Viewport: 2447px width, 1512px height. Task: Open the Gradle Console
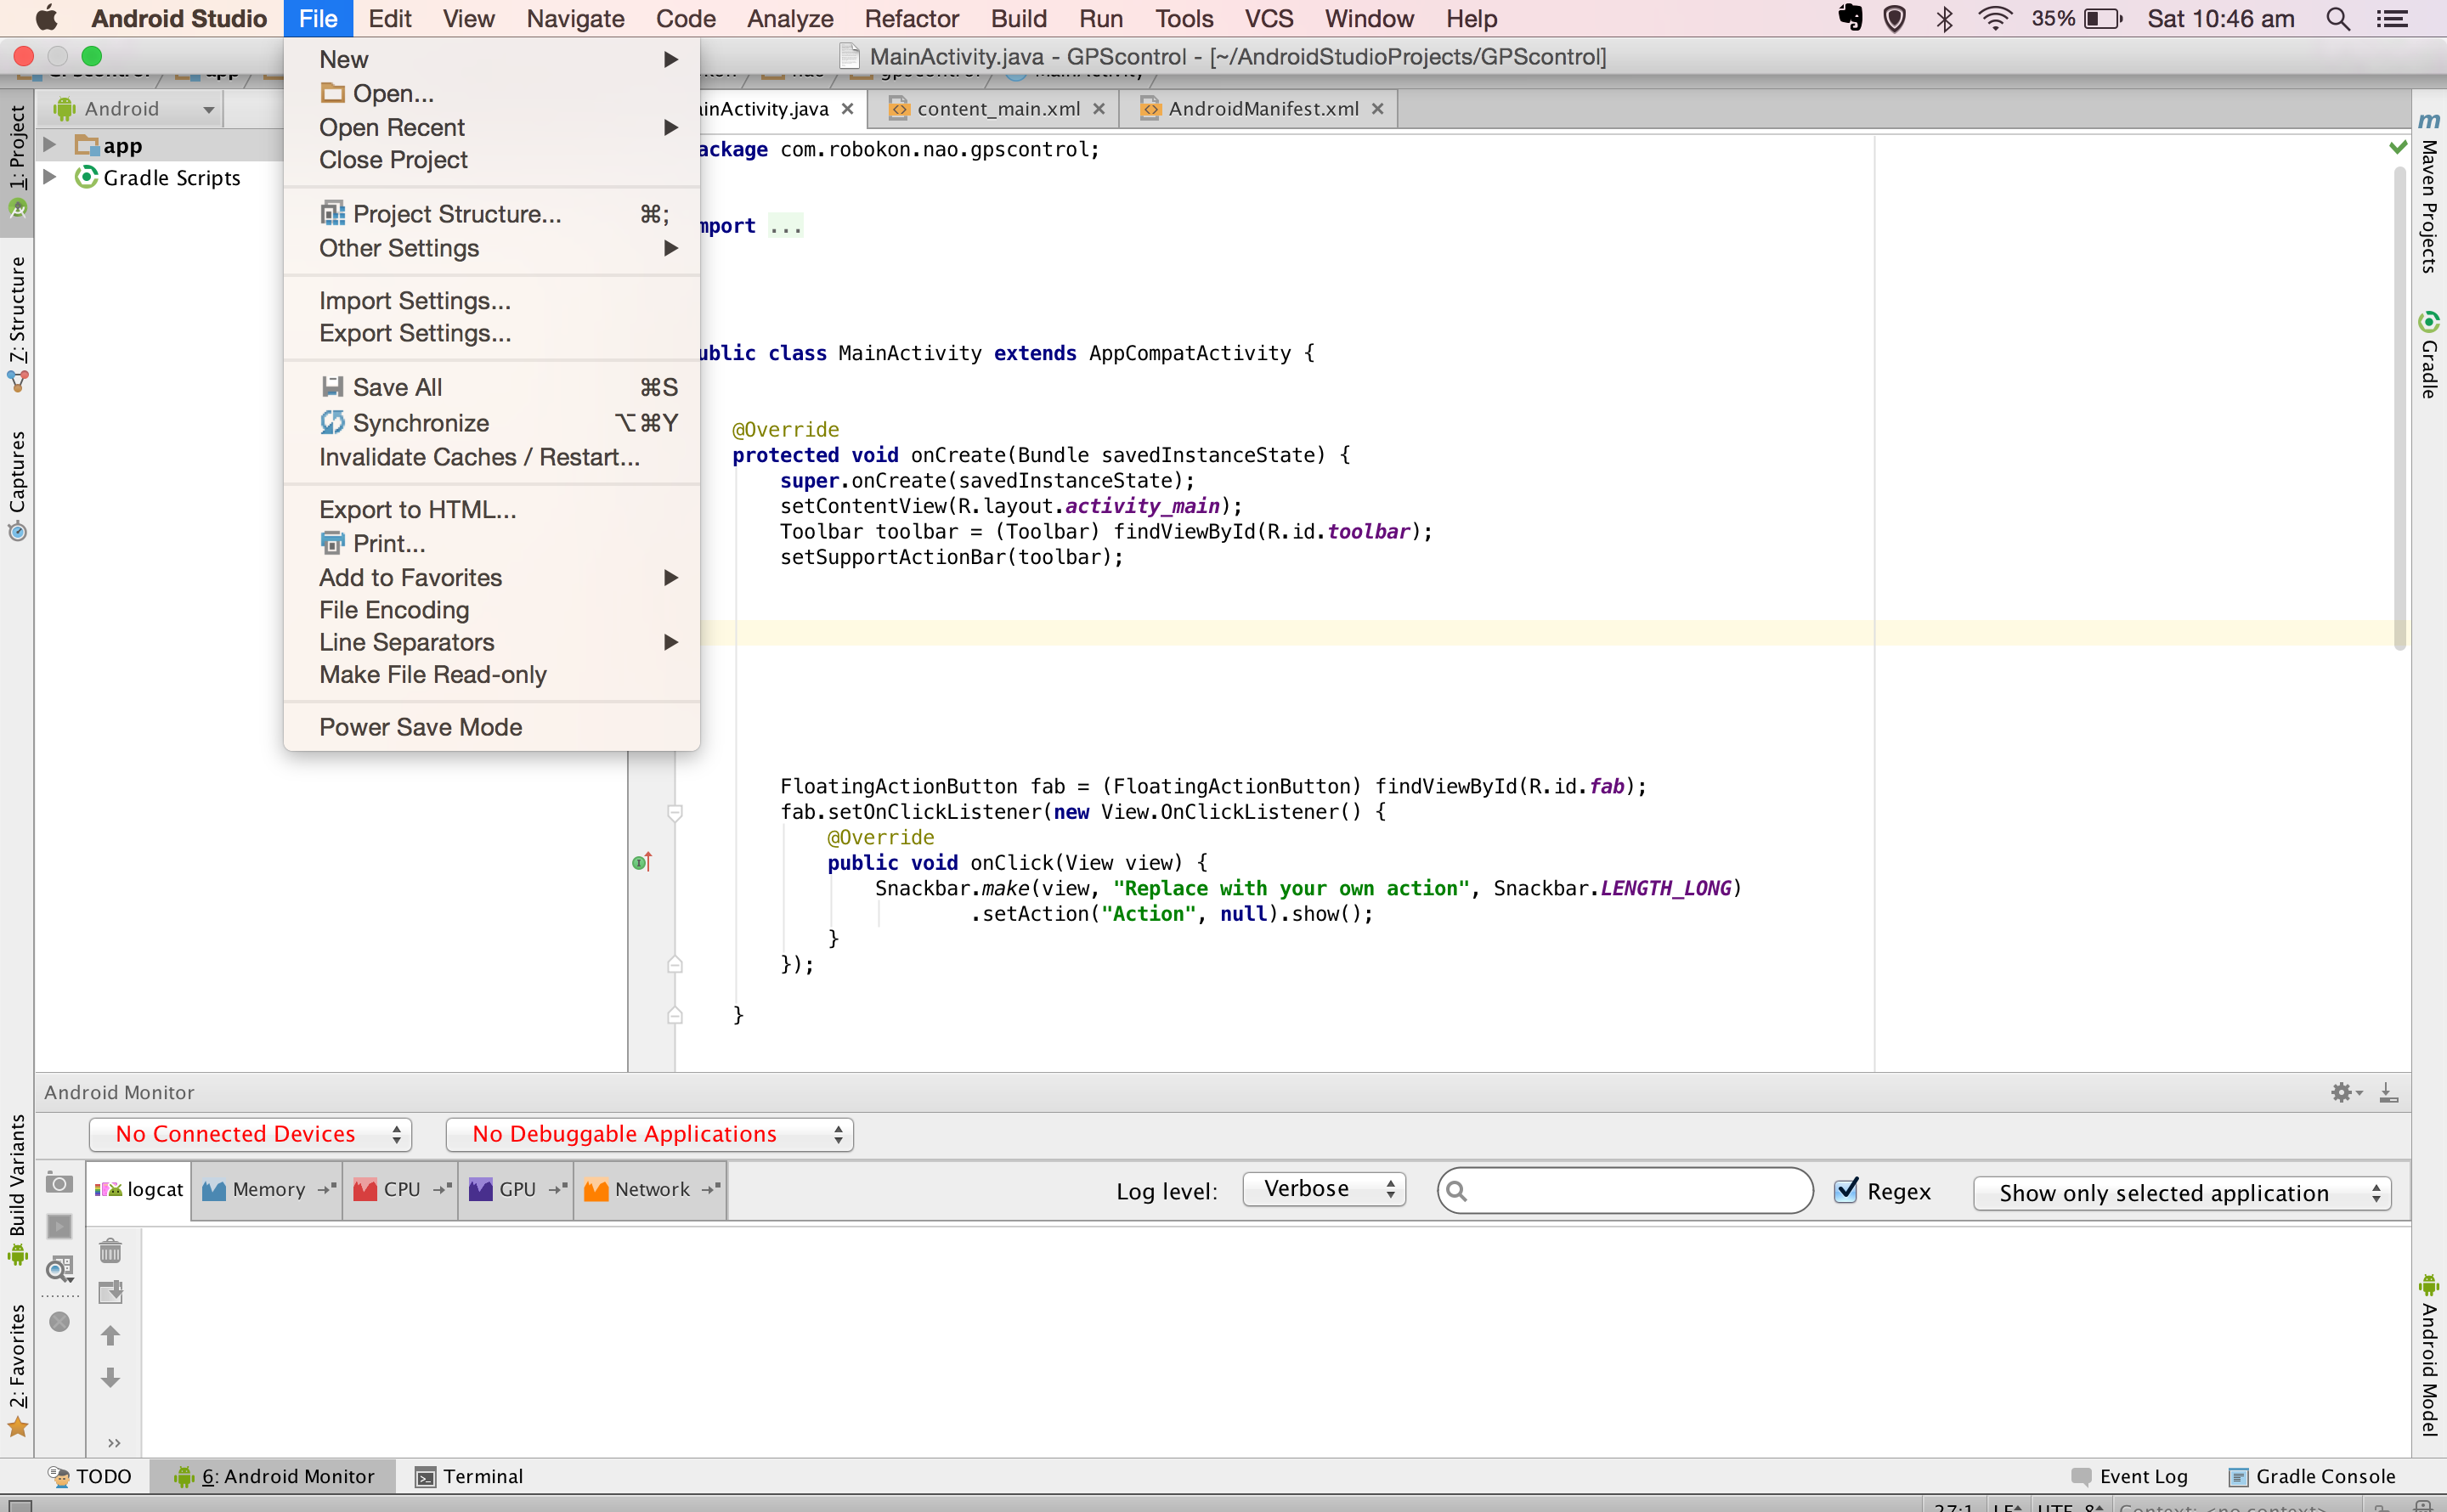(2312, 1476)
